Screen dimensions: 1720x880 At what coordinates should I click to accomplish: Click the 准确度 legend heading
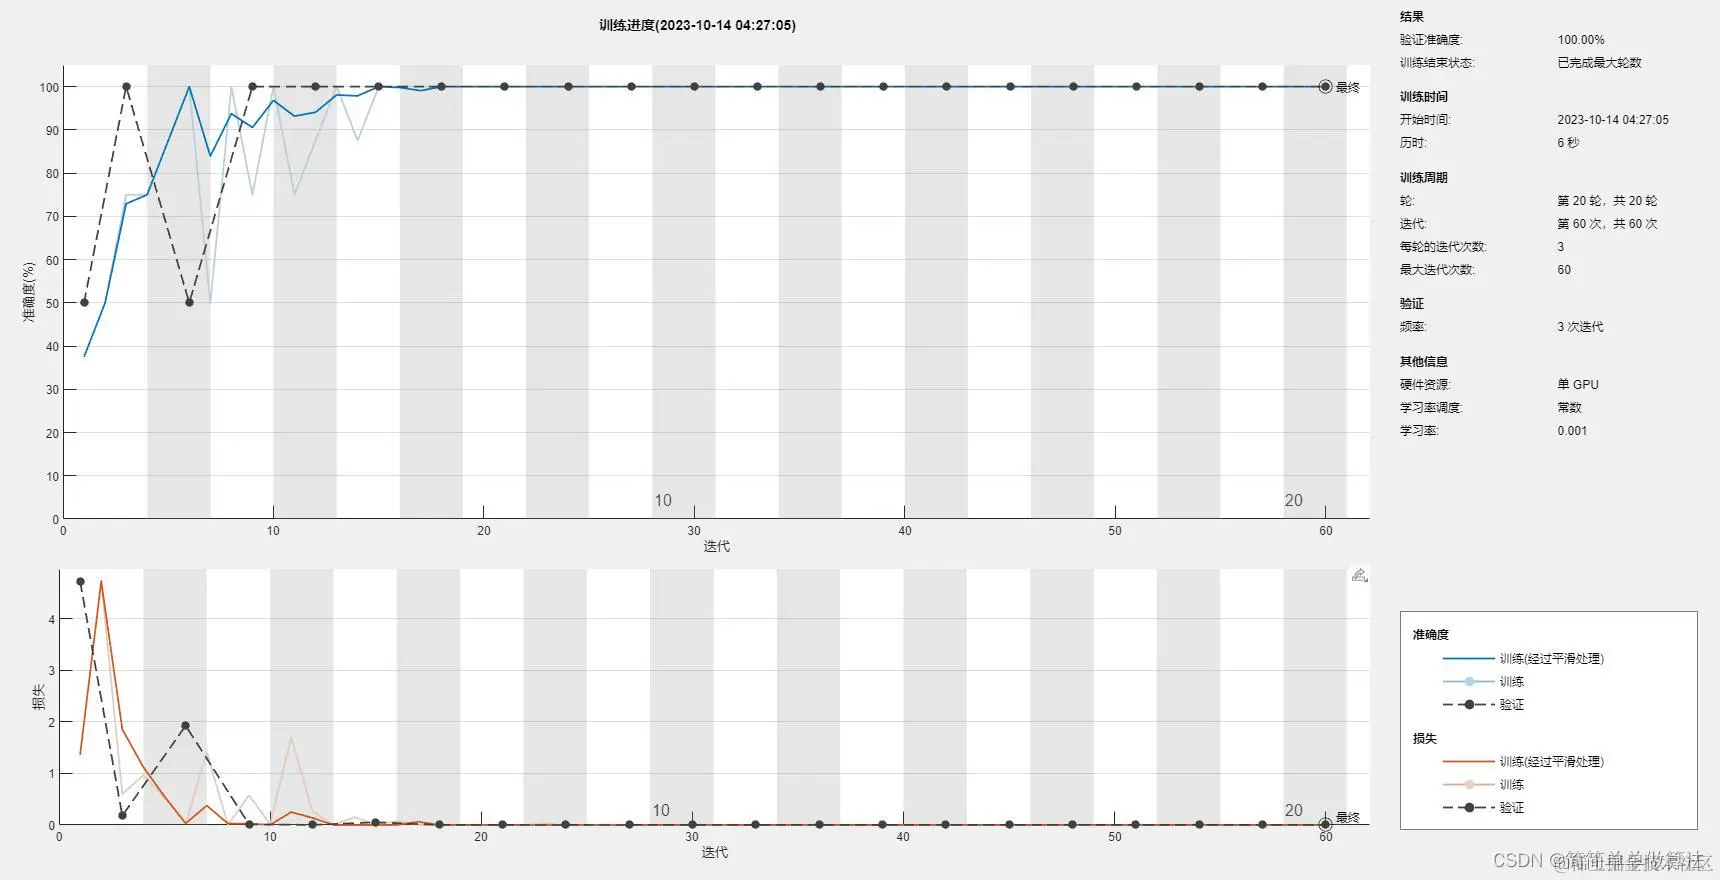(x=1431, y=634)
